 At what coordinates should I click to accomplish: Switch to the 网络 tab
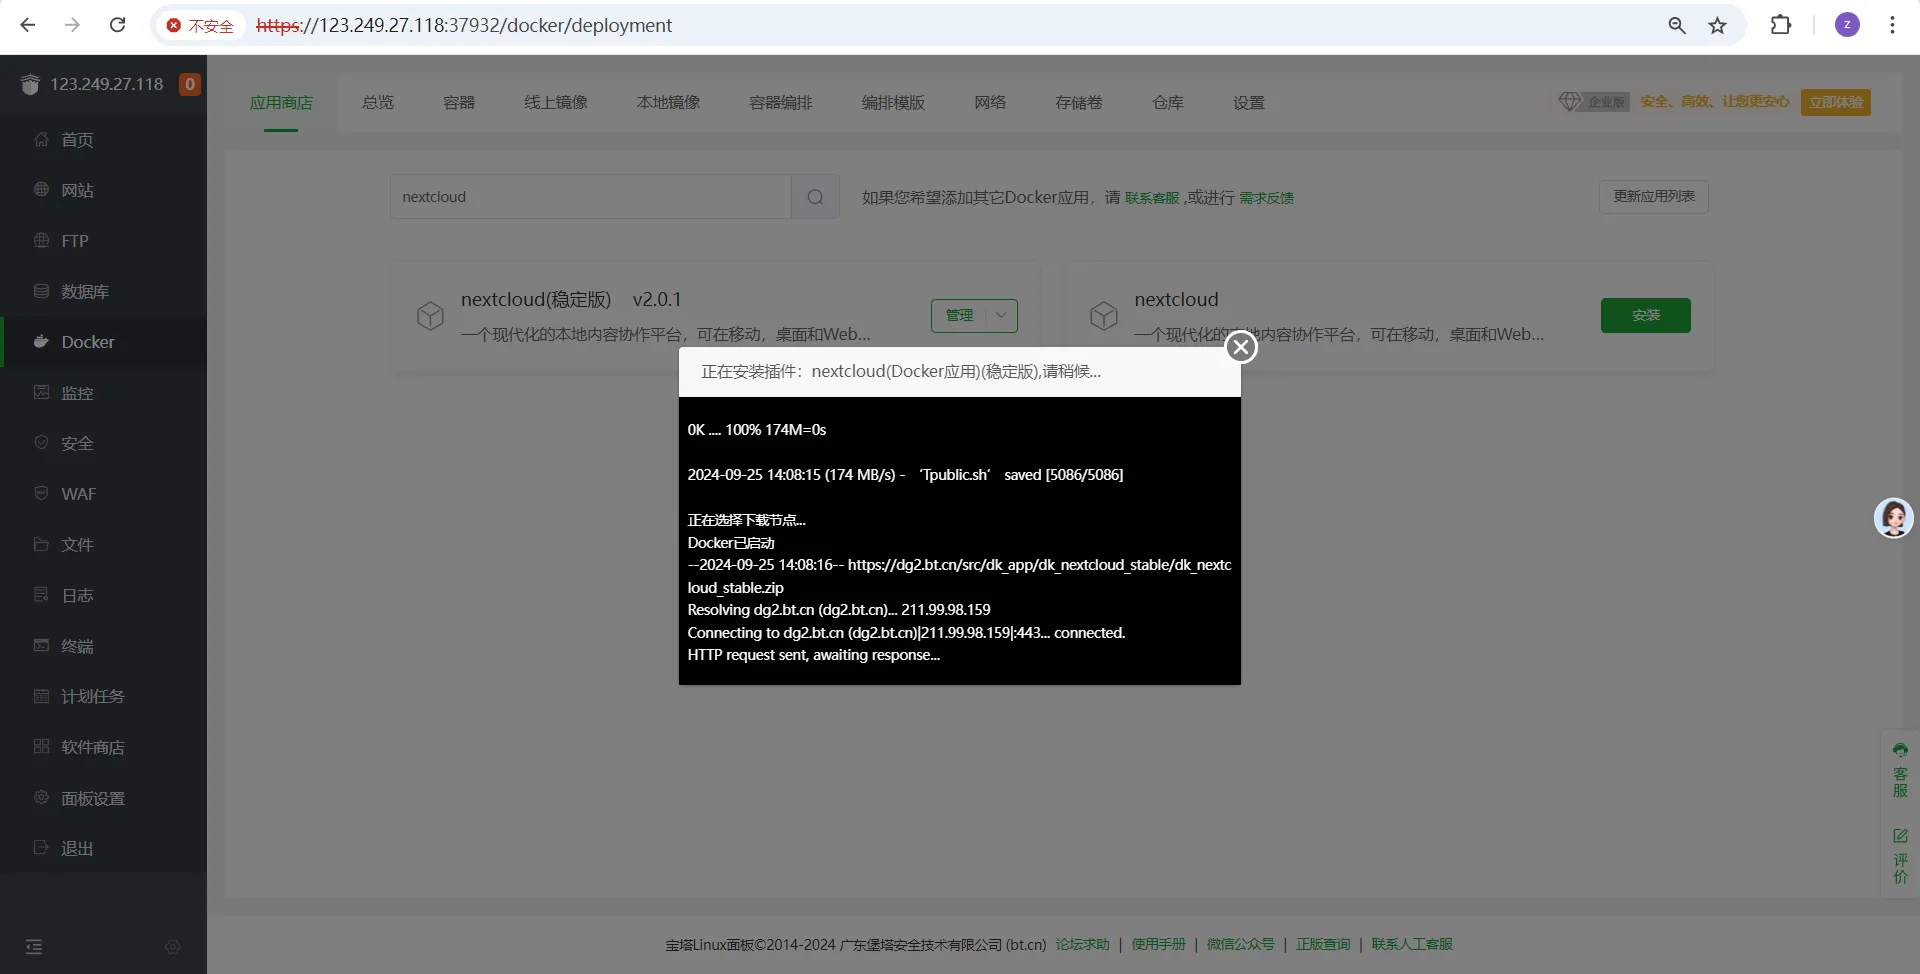click(x=990, y=102)
